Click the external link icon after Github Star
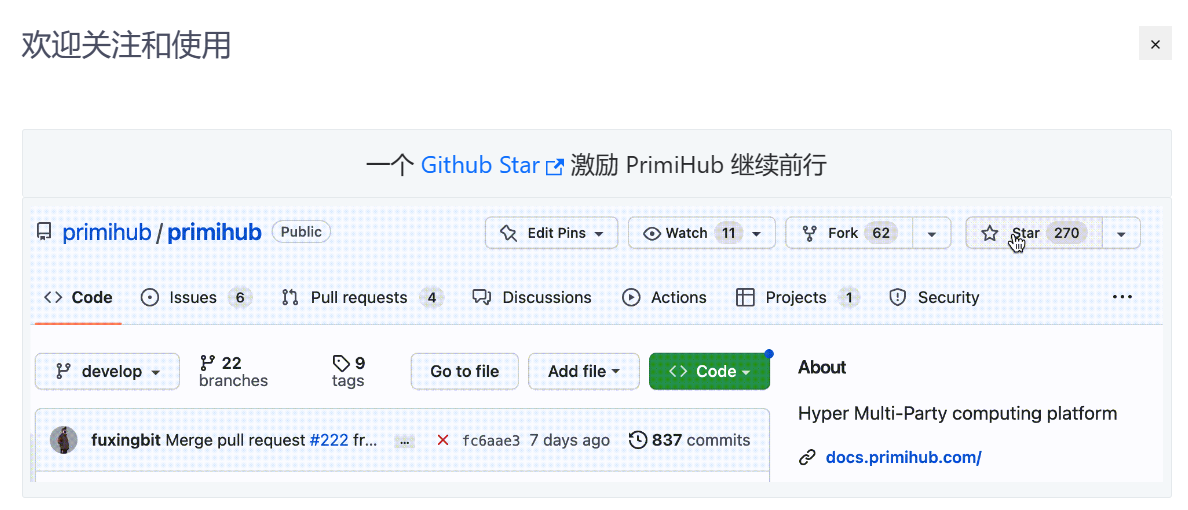 554,166
